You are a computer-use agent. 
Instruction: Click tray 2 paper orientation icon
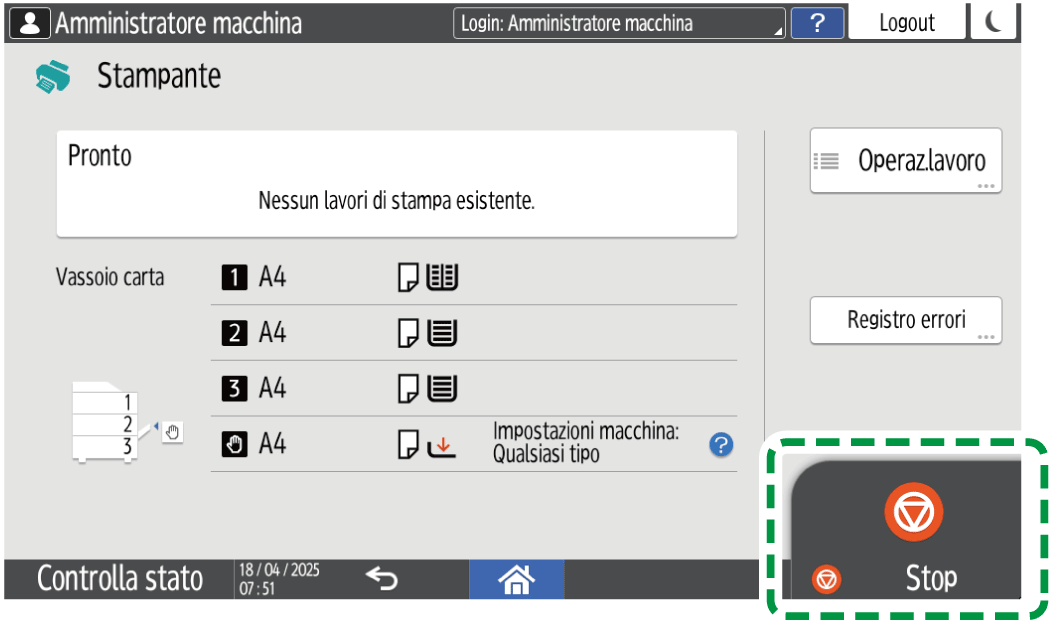point(408,333)
